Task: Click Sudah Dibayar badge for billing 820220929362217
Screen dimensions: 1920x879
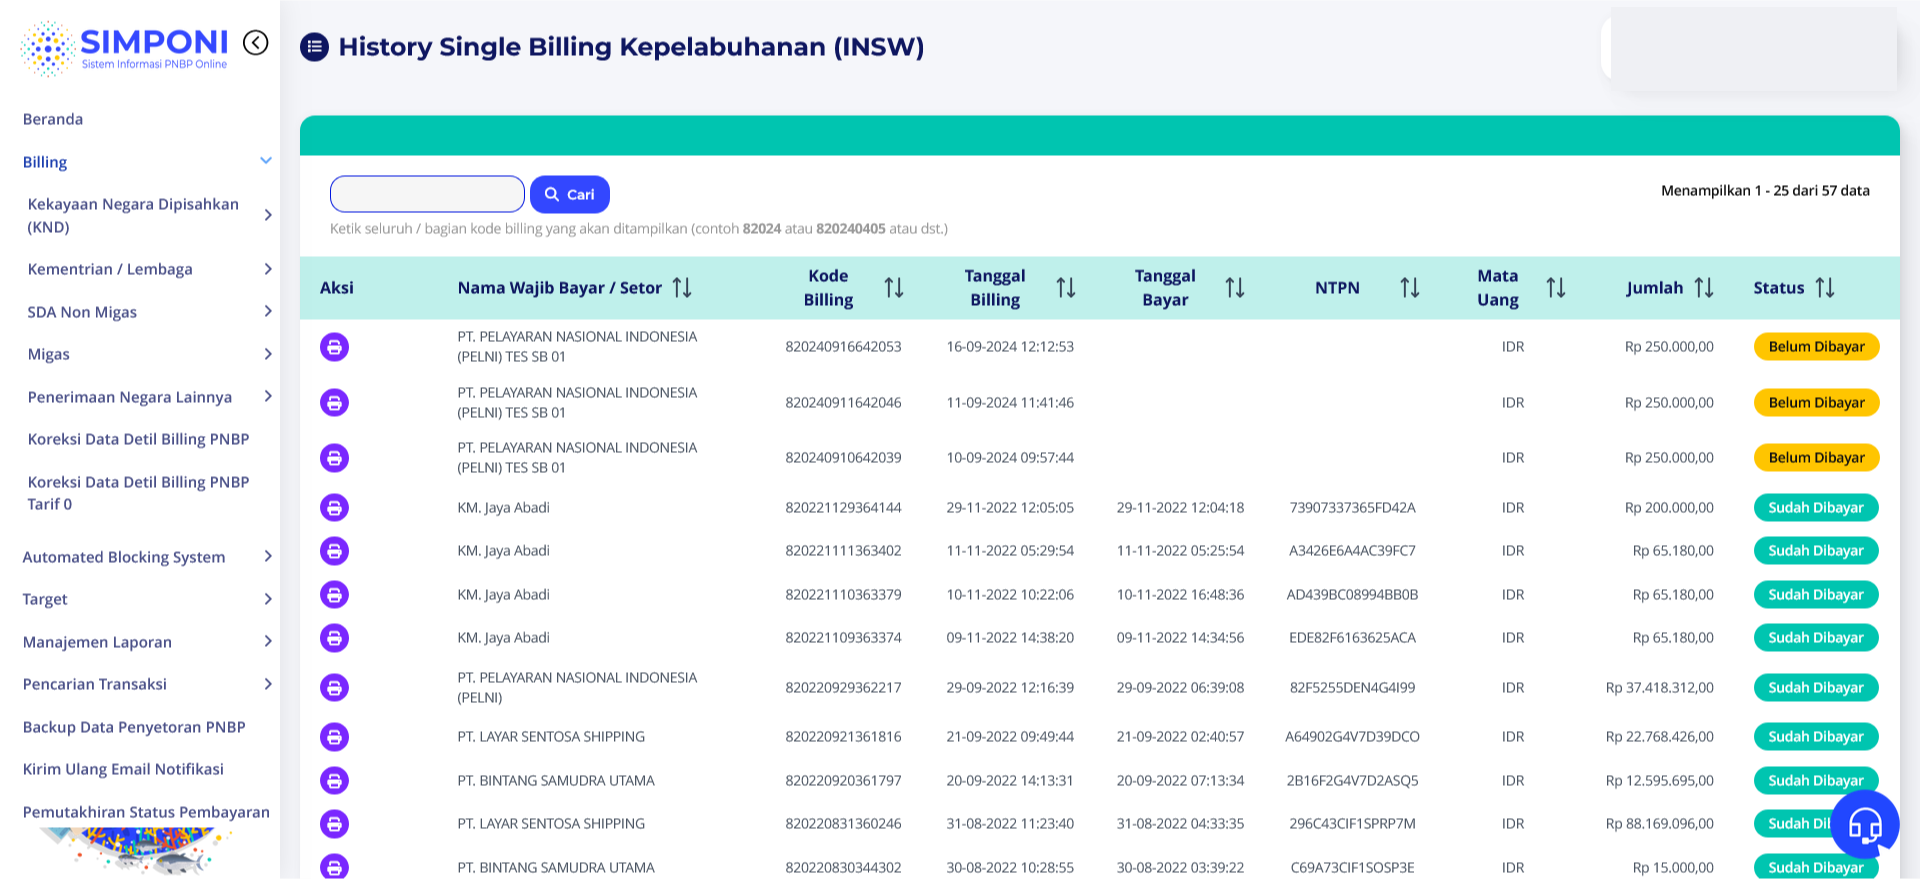Action: click(1816, 688)
